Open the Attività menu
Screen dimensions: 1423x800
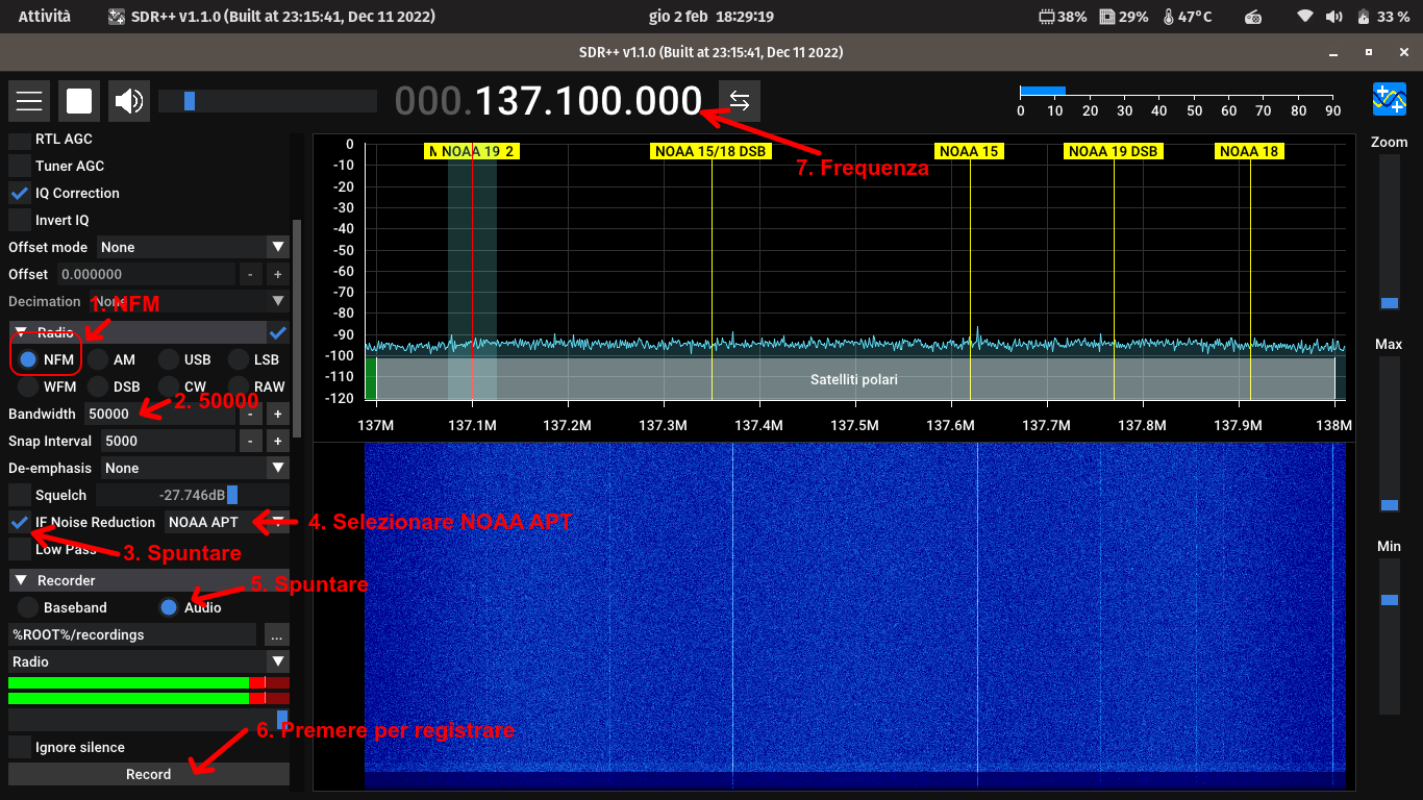coord(44,16)
